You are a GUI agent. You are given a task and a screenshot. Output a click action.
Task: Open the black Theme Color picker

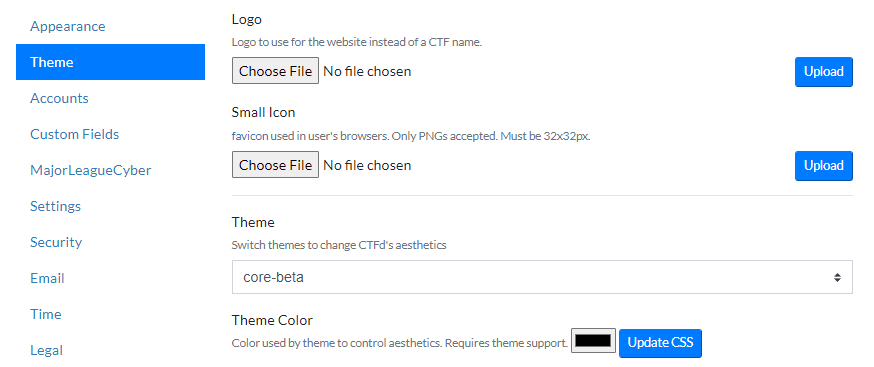click(x=593, y=341)
